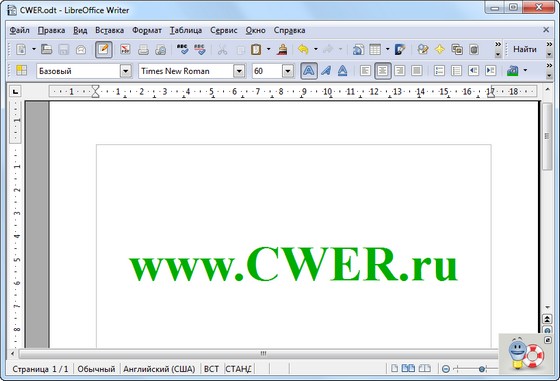Open the Table grid dropdown arrow

[388, 49]
